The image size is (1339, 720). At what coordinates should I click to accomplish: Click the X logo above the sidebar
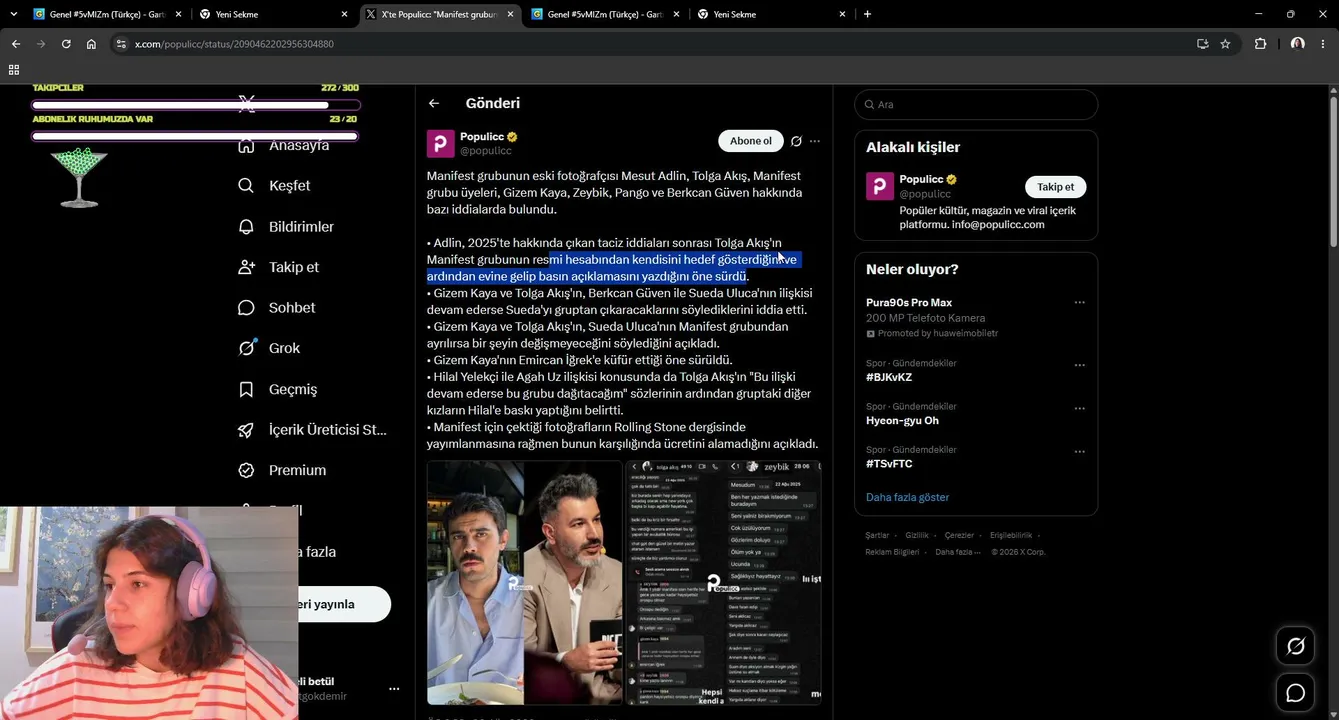(x=247, y=103)
